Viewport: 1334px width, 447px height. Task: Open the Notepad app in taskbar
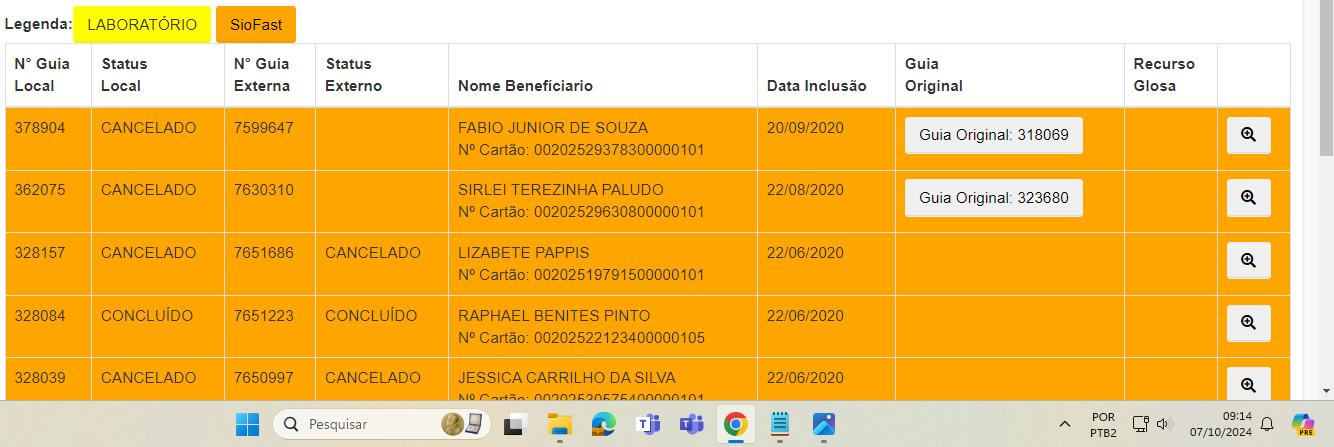779,424
